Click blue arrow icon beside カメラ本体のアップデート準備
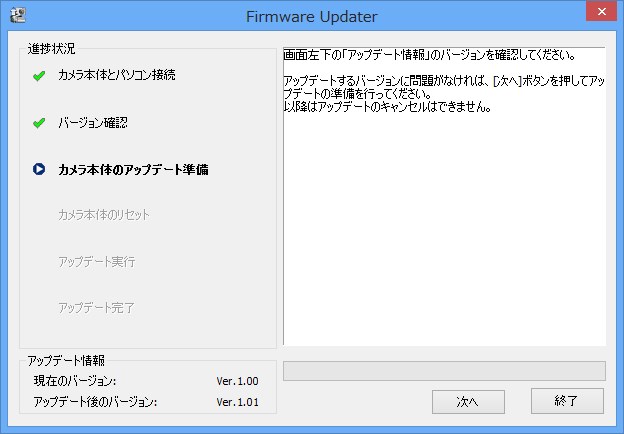 coord(39,169)
